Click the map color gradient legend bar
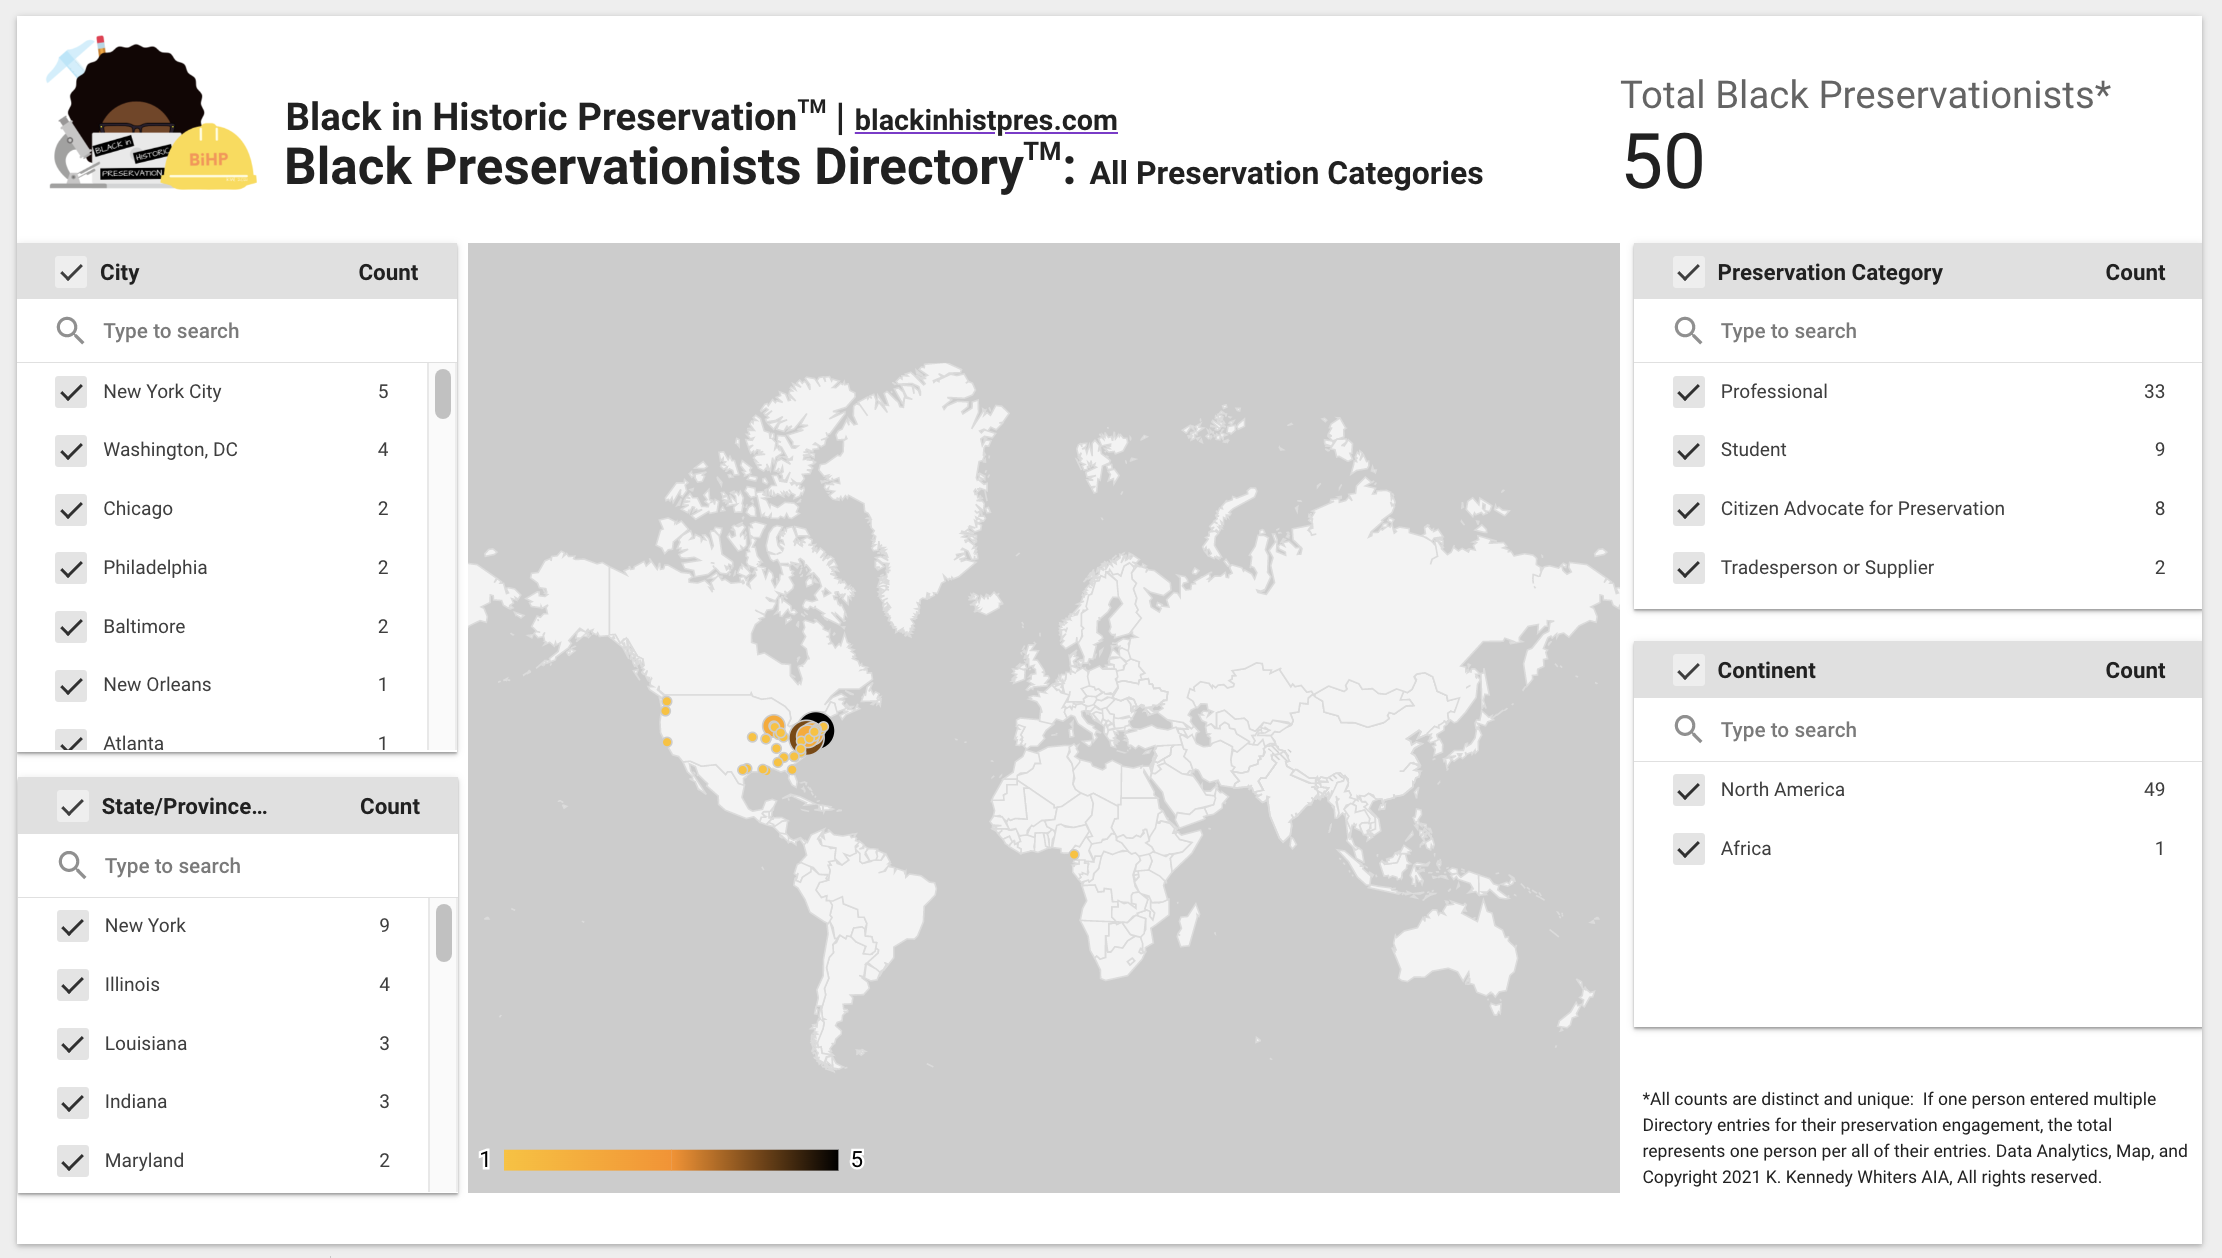The height and width of the screenshot is (1258, 2222). pos(670,1160)
